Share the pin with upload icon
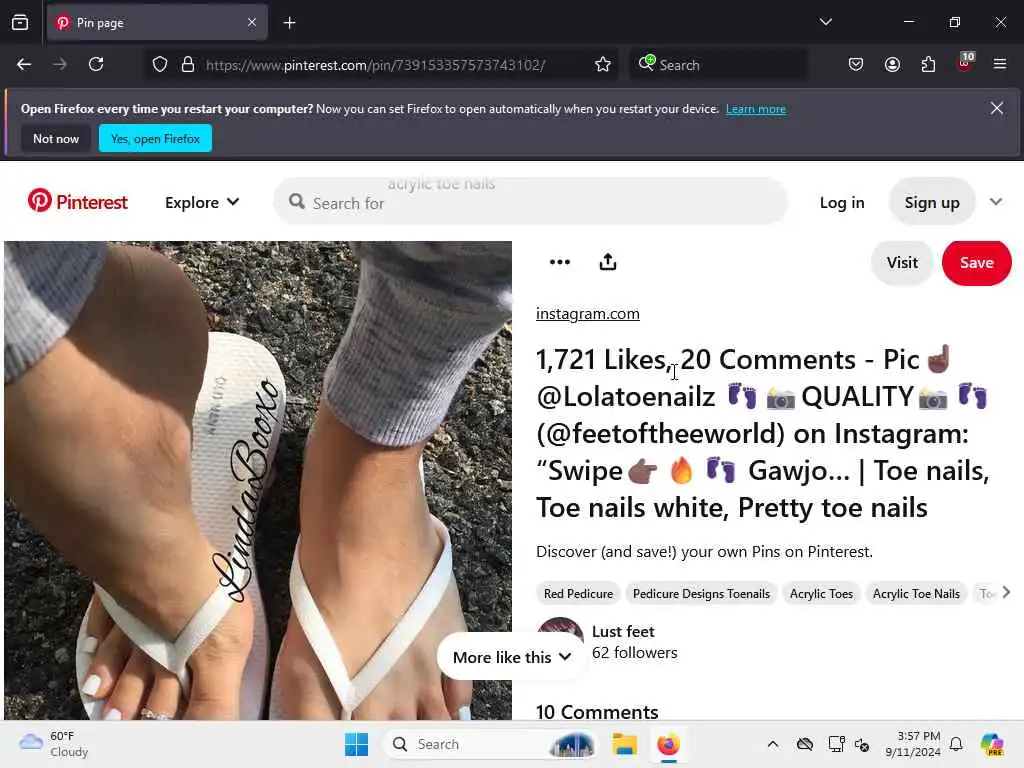The height and width of the screenshot is (768, 1024). click(608, 263)
